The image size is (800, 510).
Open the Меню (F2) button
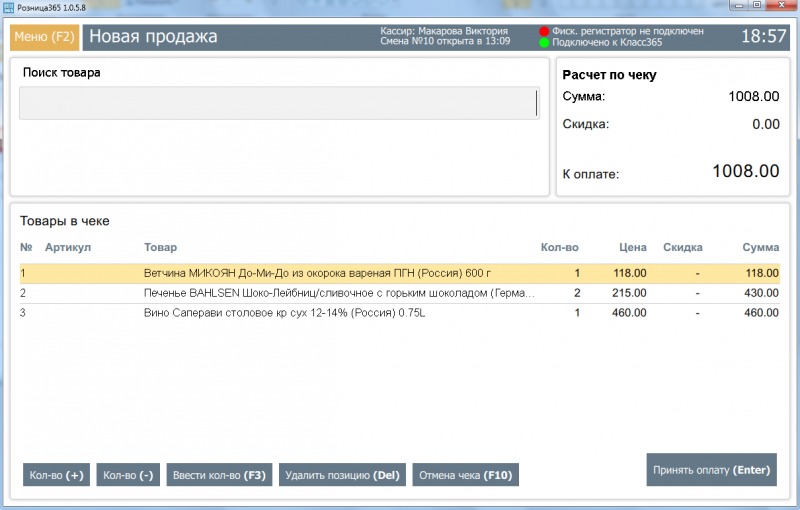click(44, 37)
